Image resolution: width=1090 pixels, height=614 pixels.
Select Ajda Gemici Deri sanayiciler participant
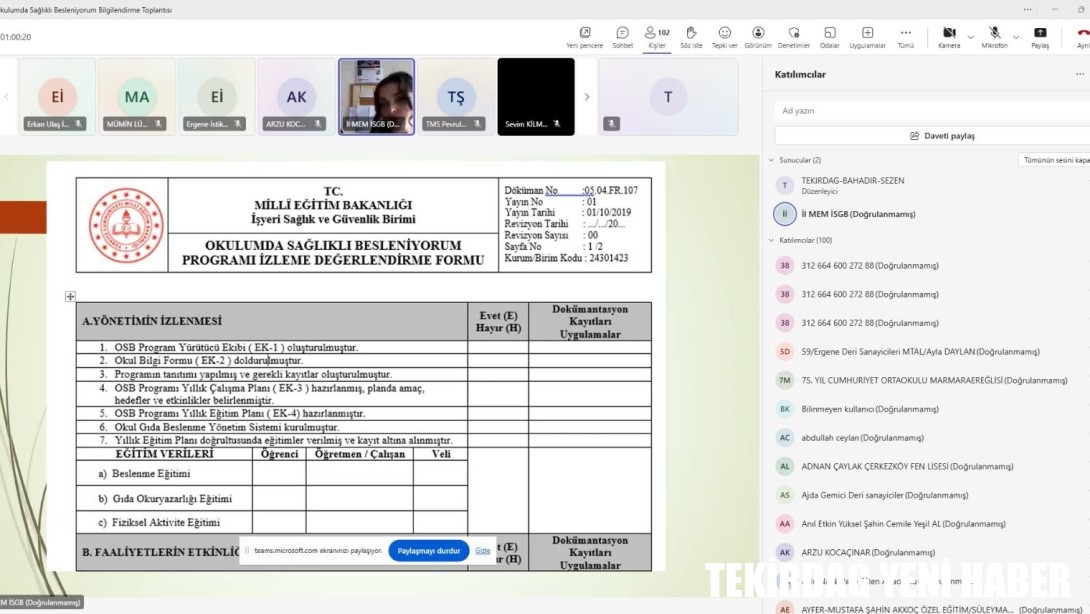click(x=884, y=495)
